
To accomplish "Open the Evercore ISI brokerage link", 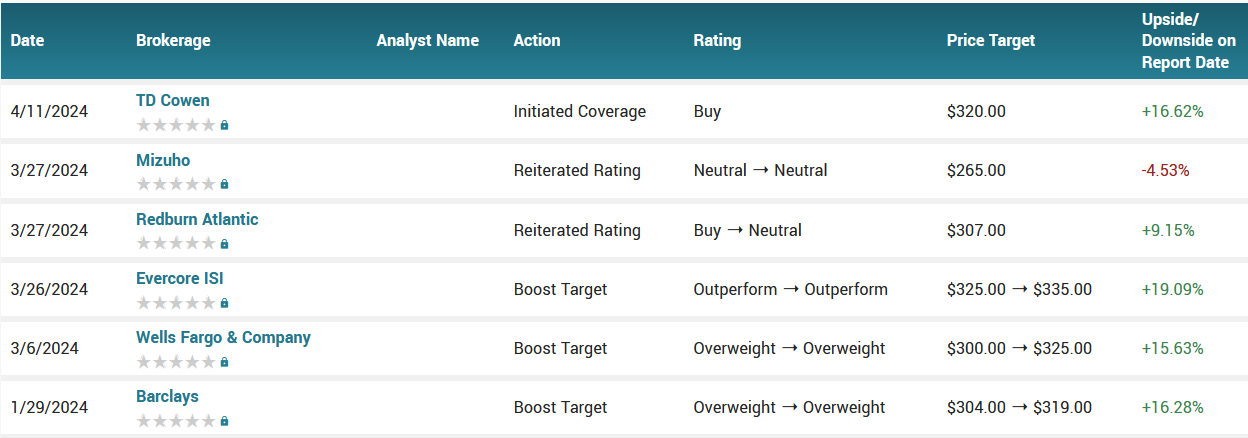I will 180,278.
